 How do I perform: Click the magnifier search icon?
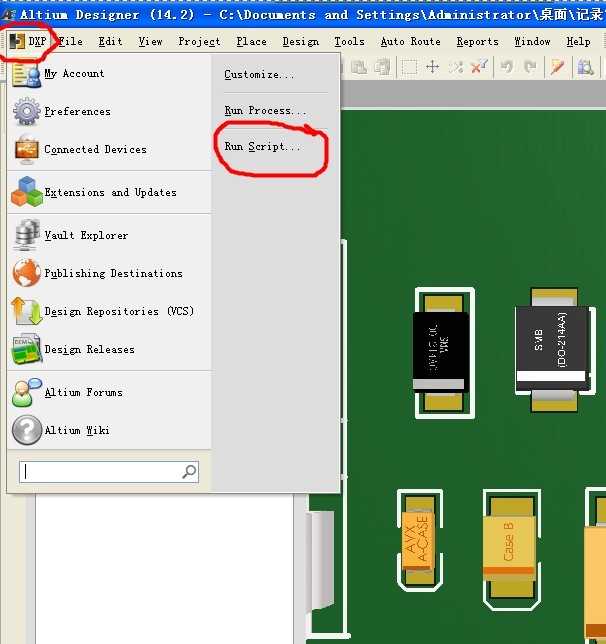click(x=189, y=472)
